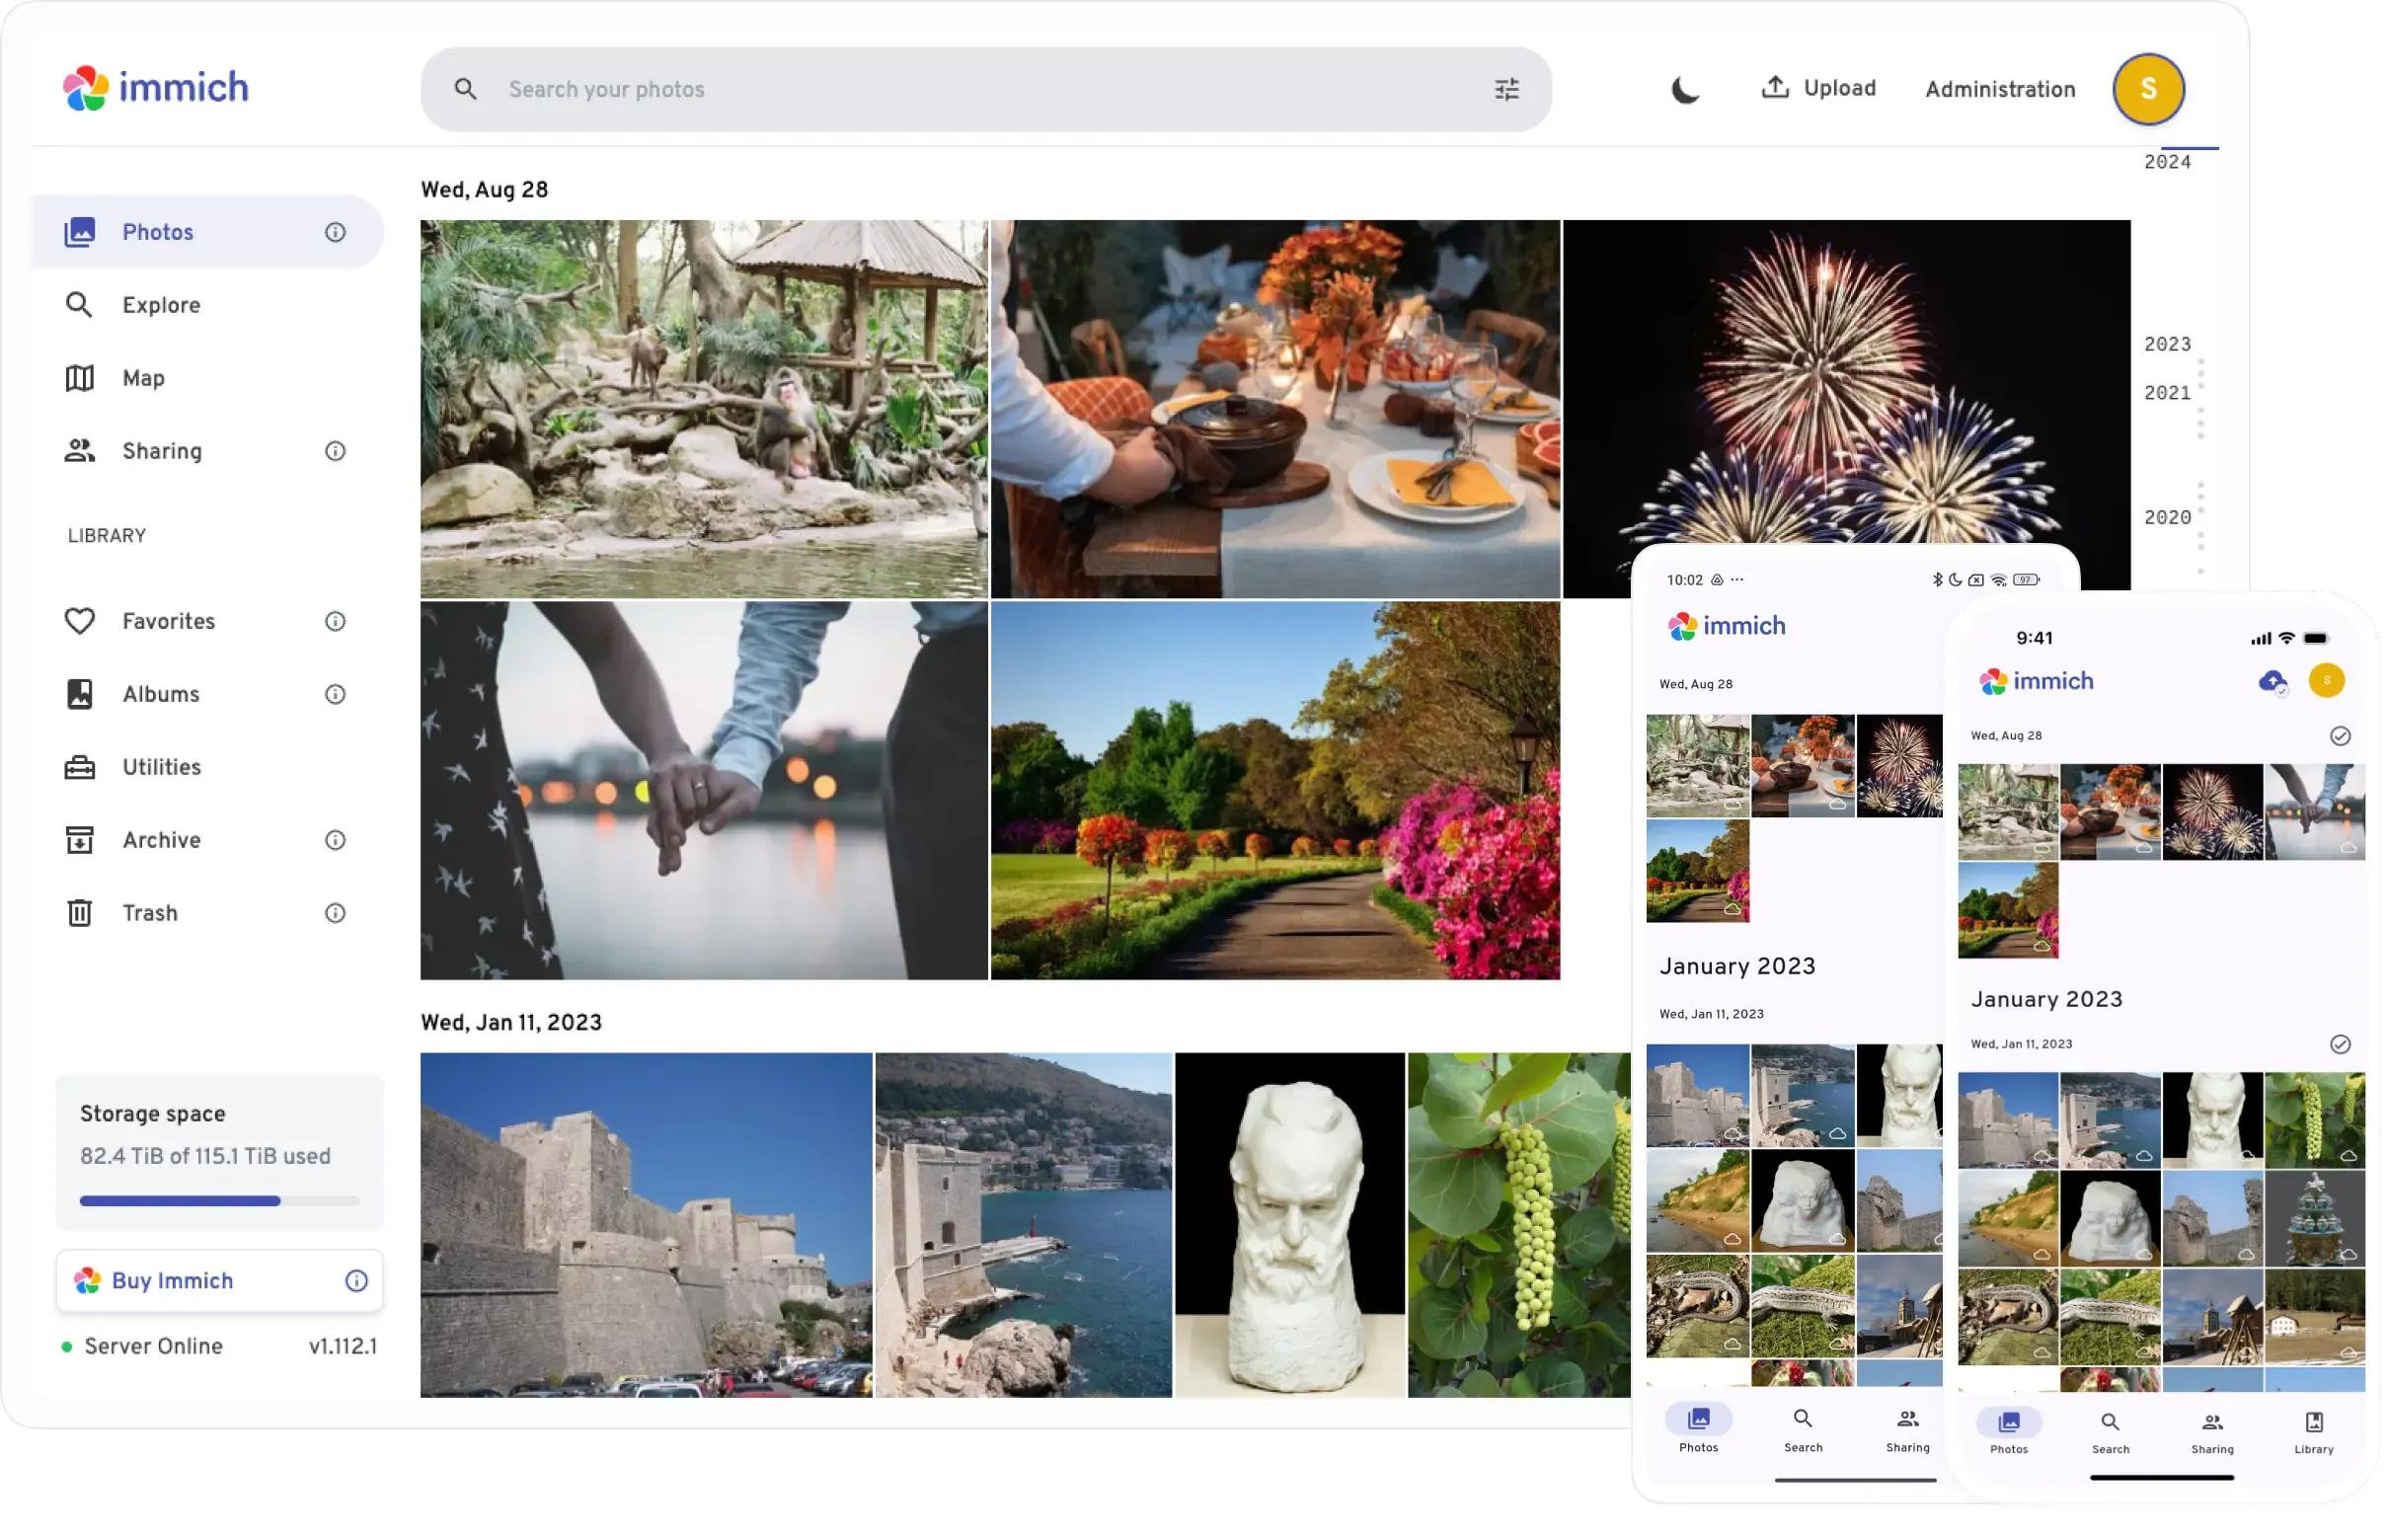The image size is (2389, 1540).
Task: Tap the cloud backup icon on the mobile screen
Action: [x=2273, y=681]
